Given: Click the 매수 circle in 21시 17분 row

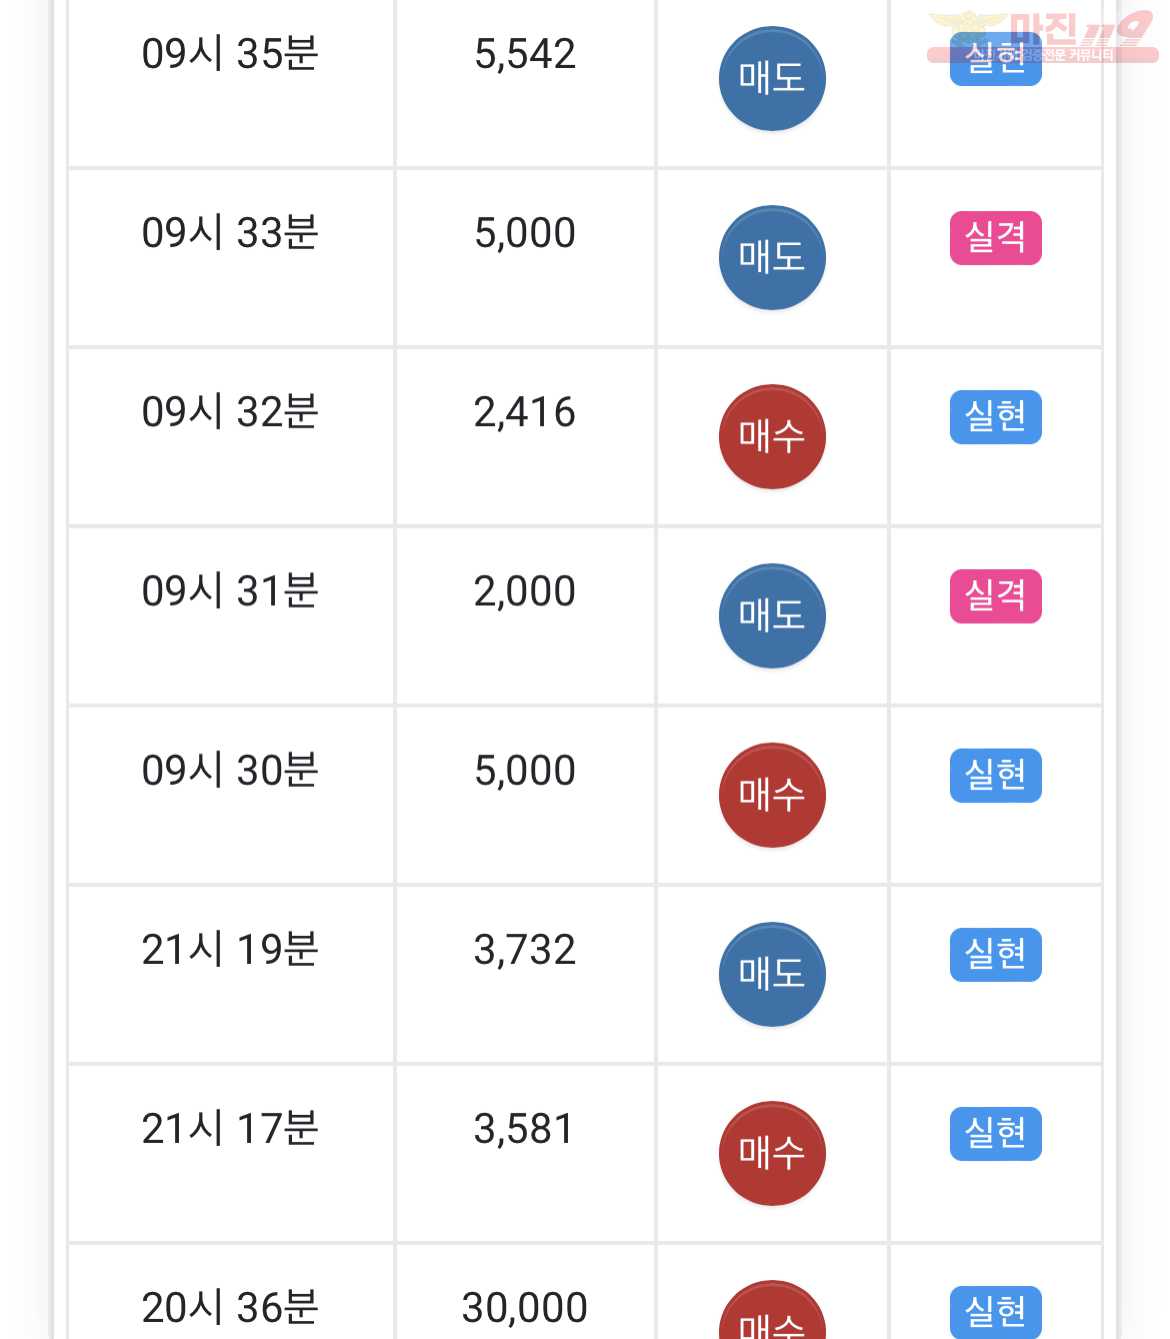Looking at the screenshot, I should [772, 1152].
